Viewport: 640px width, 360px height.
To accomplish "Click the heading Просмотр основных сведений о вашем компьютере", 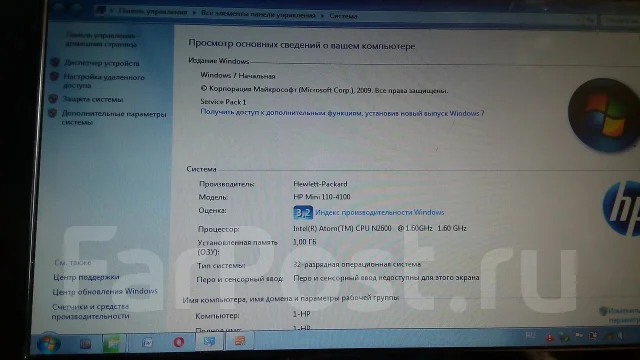I will click(x=302, y=44).
